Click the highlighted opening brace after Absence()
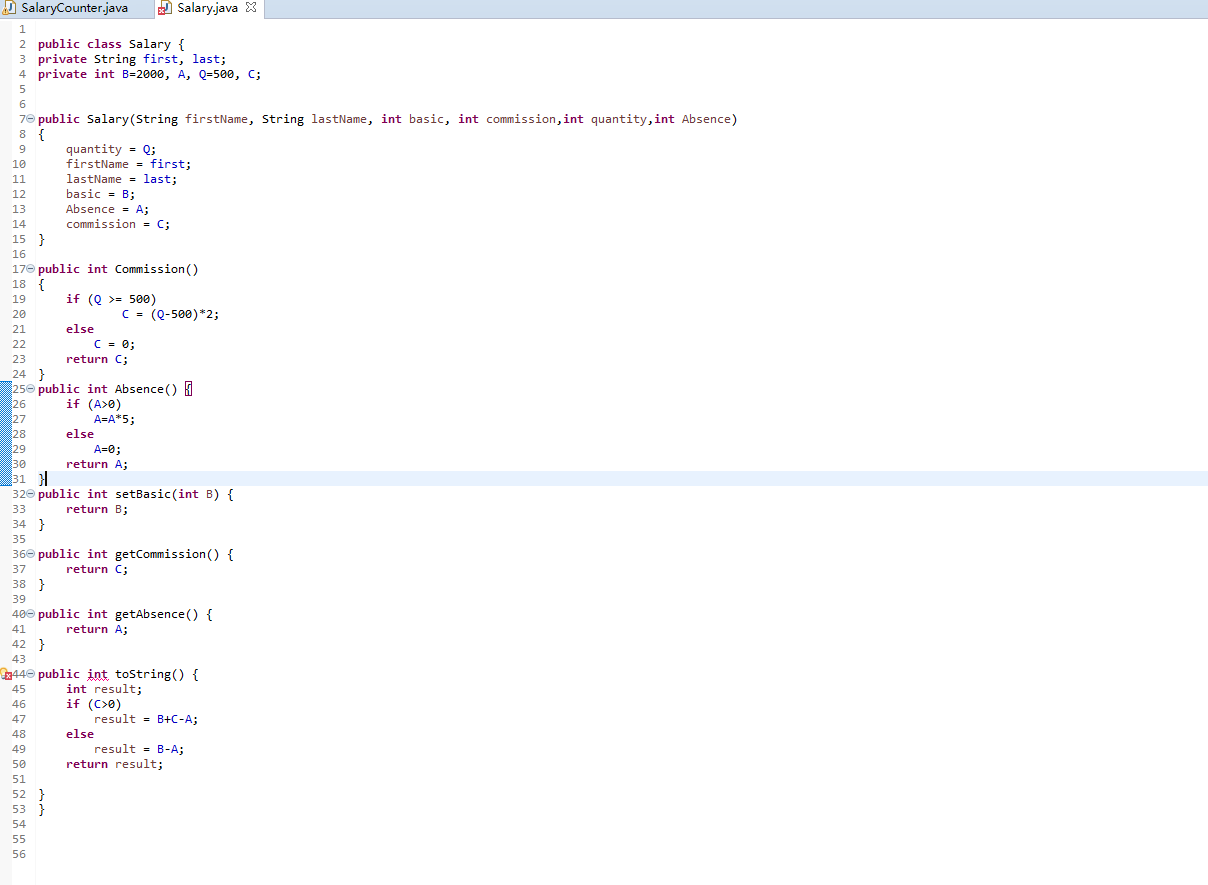 point(188,389)
